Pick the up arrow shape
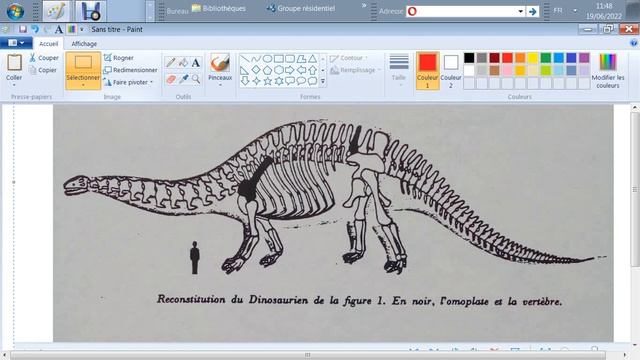Viewport: 640px width, 360px height. coord(312,70)
